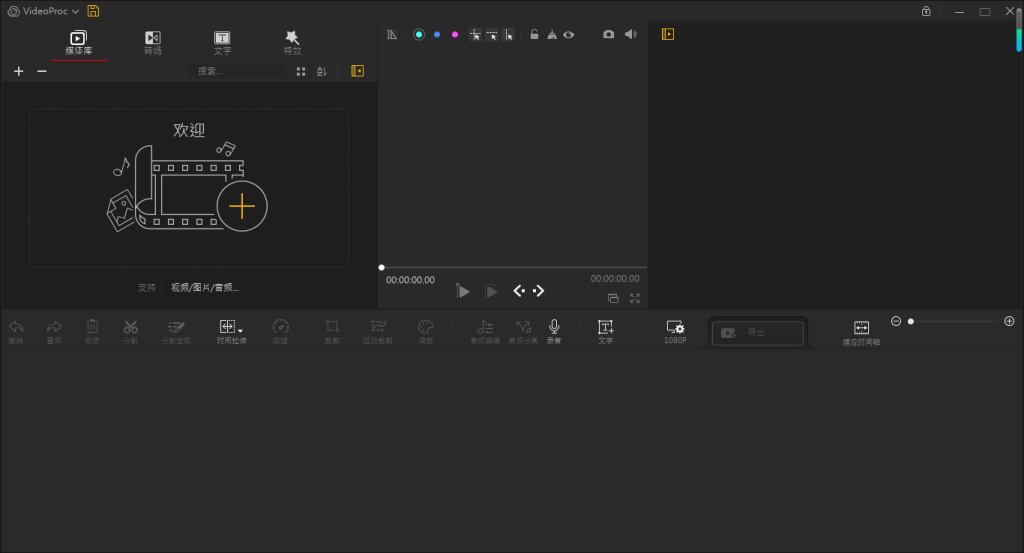Click the 视频/图片/音频 supported formats text
Viewport: 1024px width, 553px height.
pyautogui.click(x=205, y=287)
